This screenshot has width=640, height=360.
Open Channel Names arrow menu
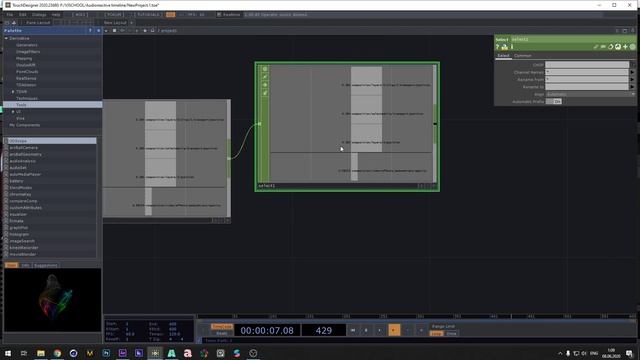tap(632, 72)
